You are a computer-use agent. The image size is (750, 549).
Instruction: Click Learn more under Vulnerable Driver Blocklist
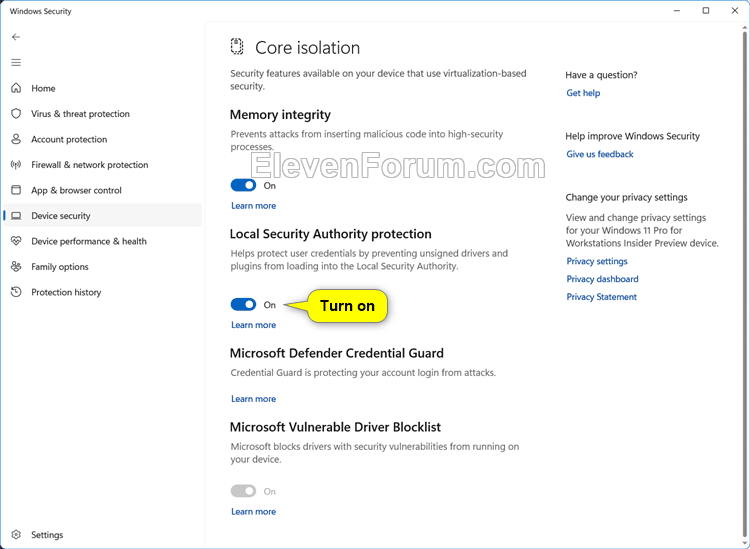tap(254, 511)
